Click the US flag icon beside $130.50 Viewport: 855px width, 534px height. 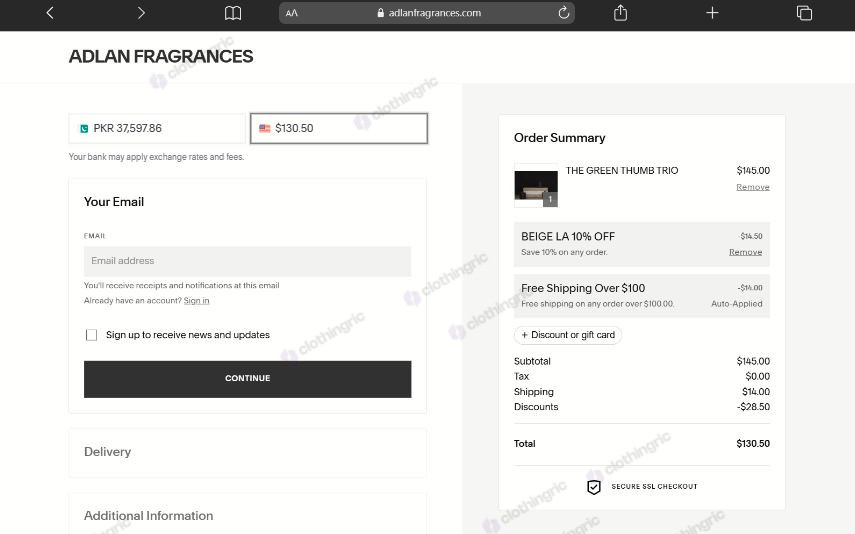click(264, 128)
